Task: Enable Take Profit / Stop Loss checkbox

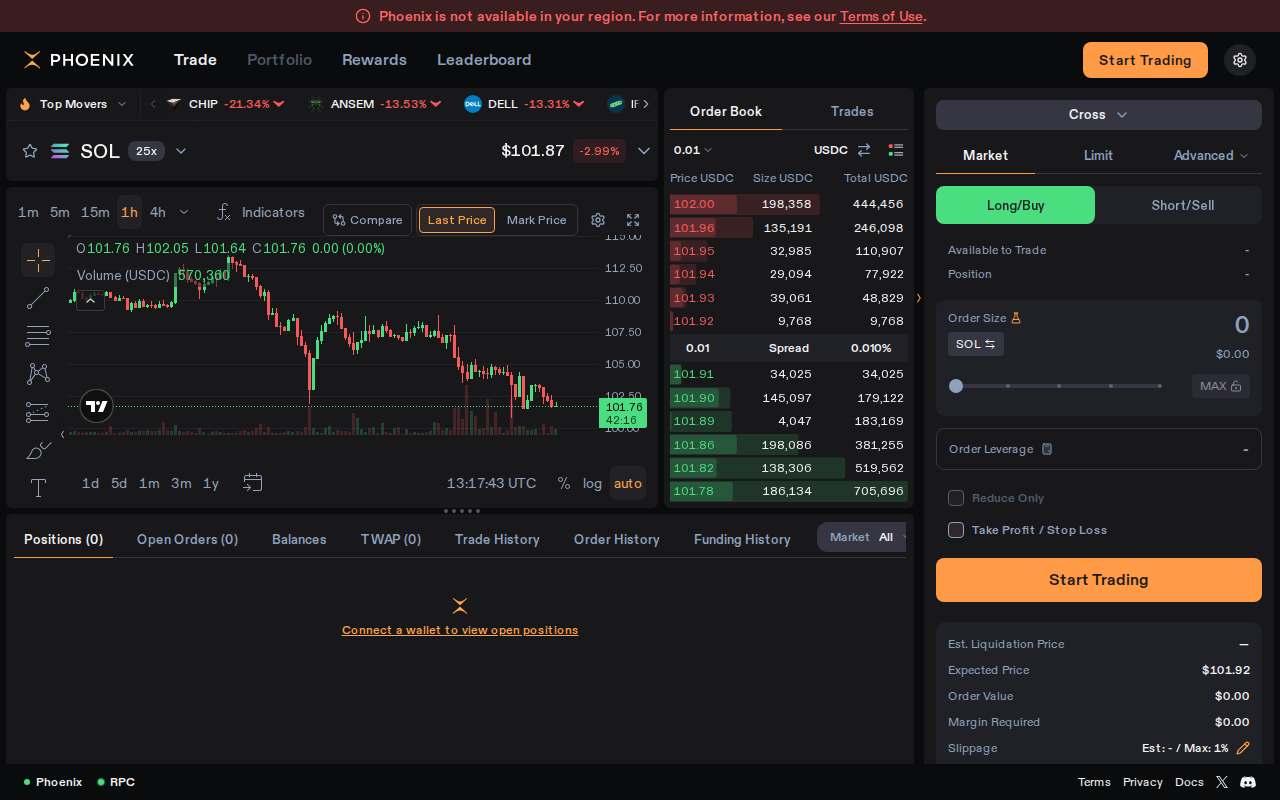Action: click(x=956, y=530)
